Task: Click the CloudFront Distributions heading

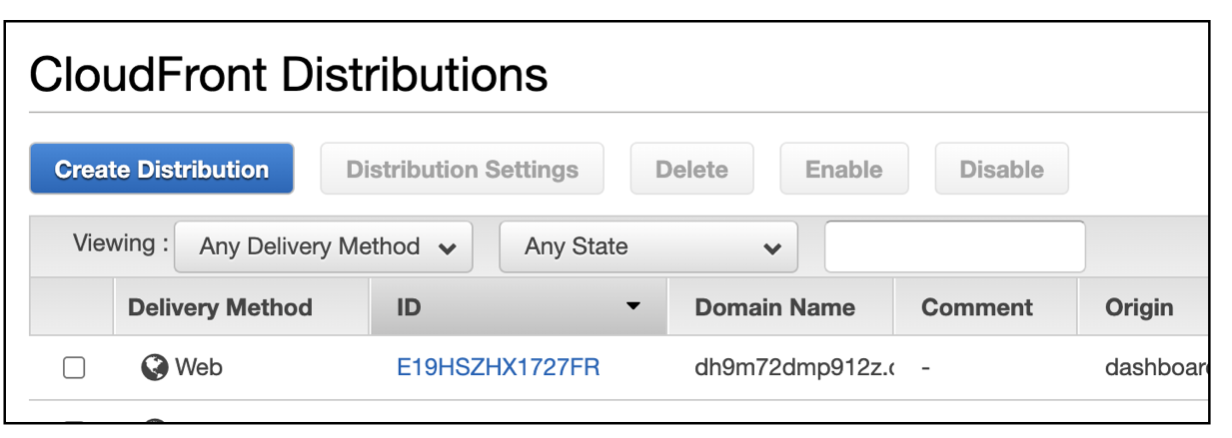Action: (x=289, y=75)
